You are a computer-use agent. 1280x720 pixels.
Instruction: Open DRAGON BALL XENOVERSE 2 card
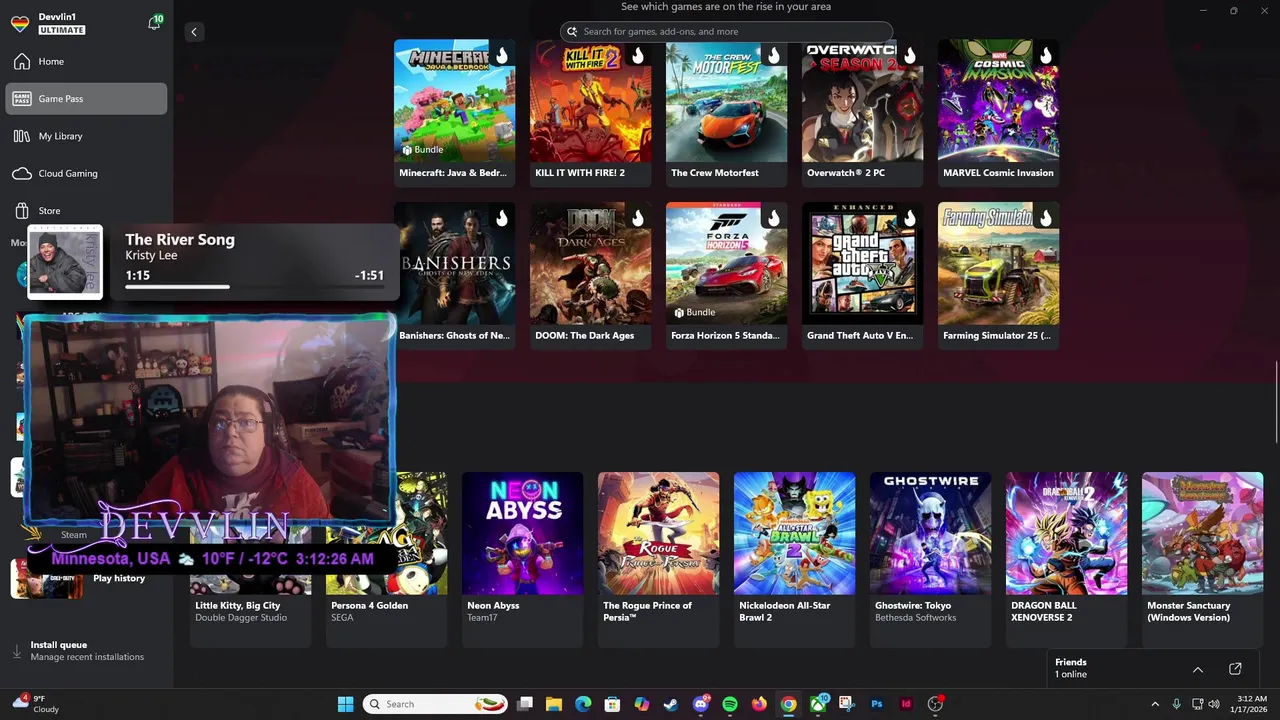1067,559
